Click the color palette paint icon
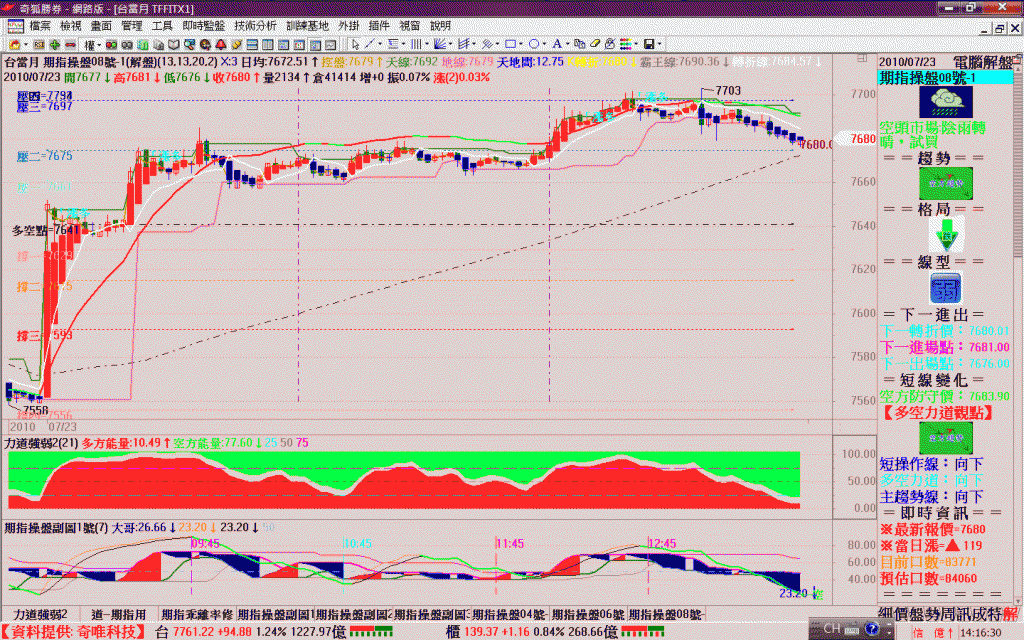The height and width of the screenshot is (640, 1024). coord(205,44)
